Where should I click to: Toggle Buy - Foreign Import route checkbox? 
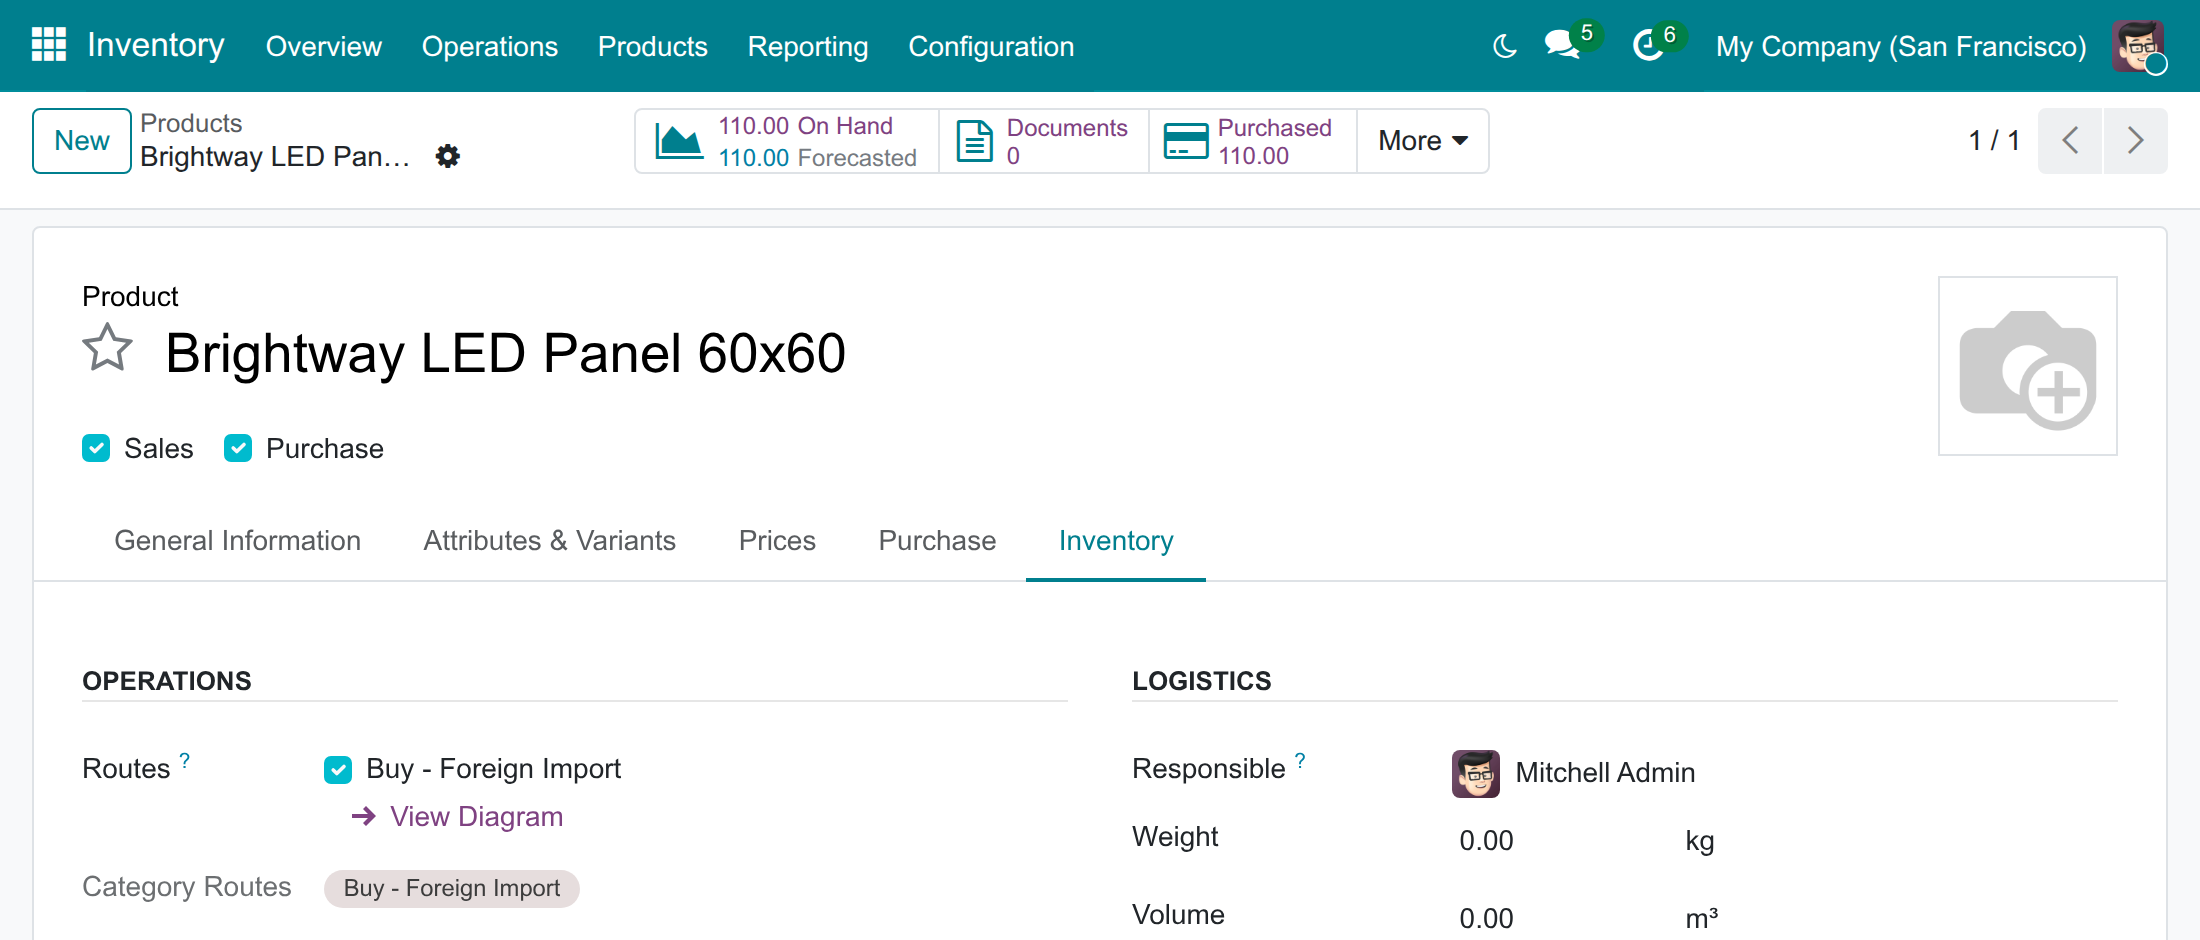[338, 769]
